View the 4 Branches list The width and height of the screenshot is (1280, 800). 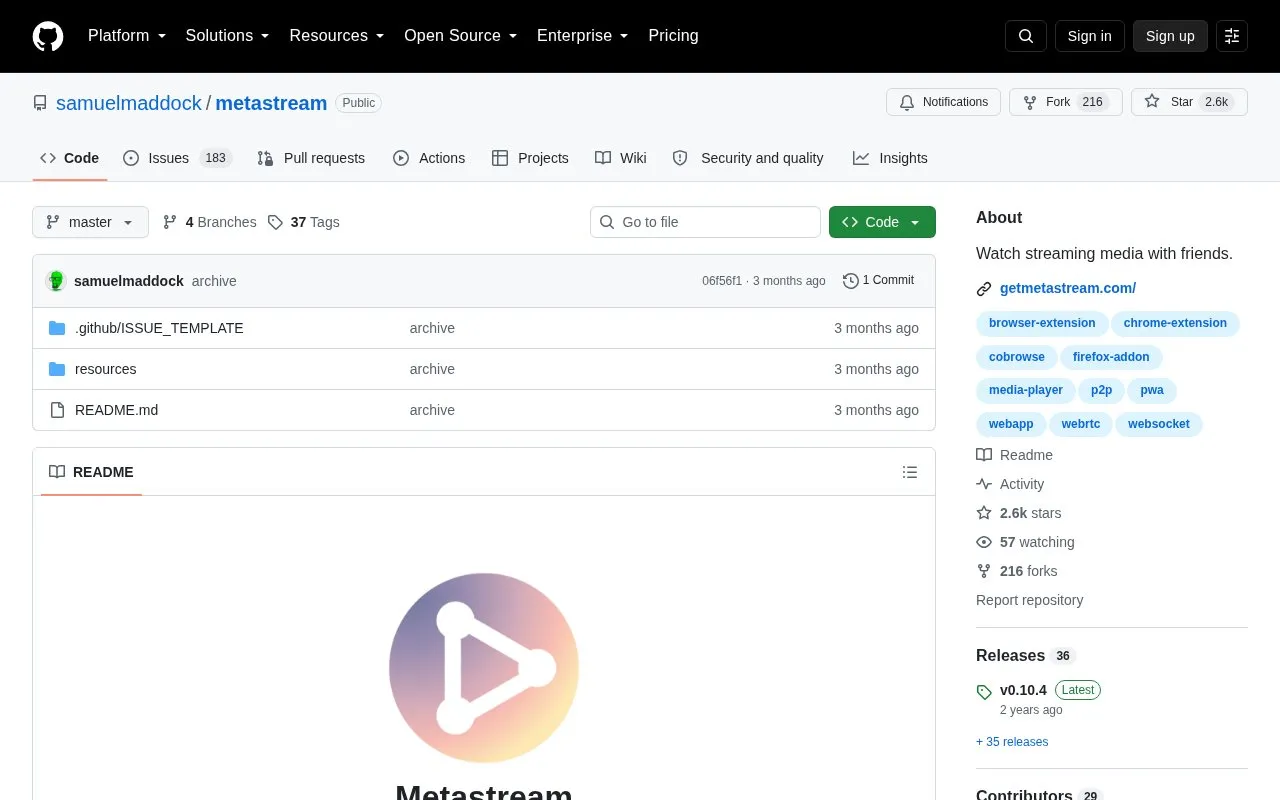point(210,222)
